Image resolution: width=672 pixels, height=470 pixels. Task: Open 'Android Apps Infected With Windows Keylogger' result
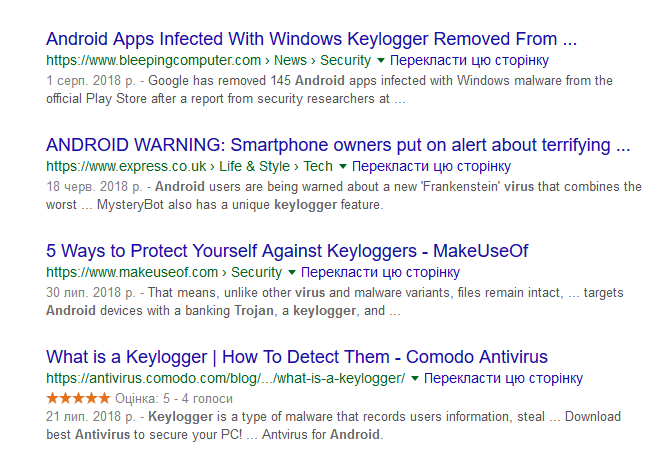coord(312,39)
